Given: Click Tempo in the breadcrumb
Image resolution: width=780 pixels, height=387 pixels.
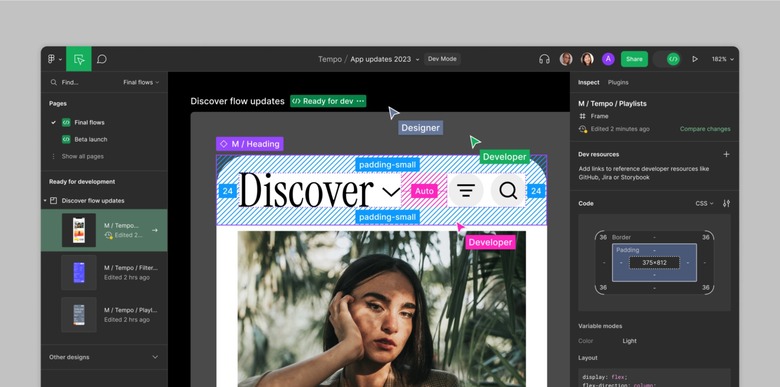Looking at the screenshot, I should click(x=330, y=59).
